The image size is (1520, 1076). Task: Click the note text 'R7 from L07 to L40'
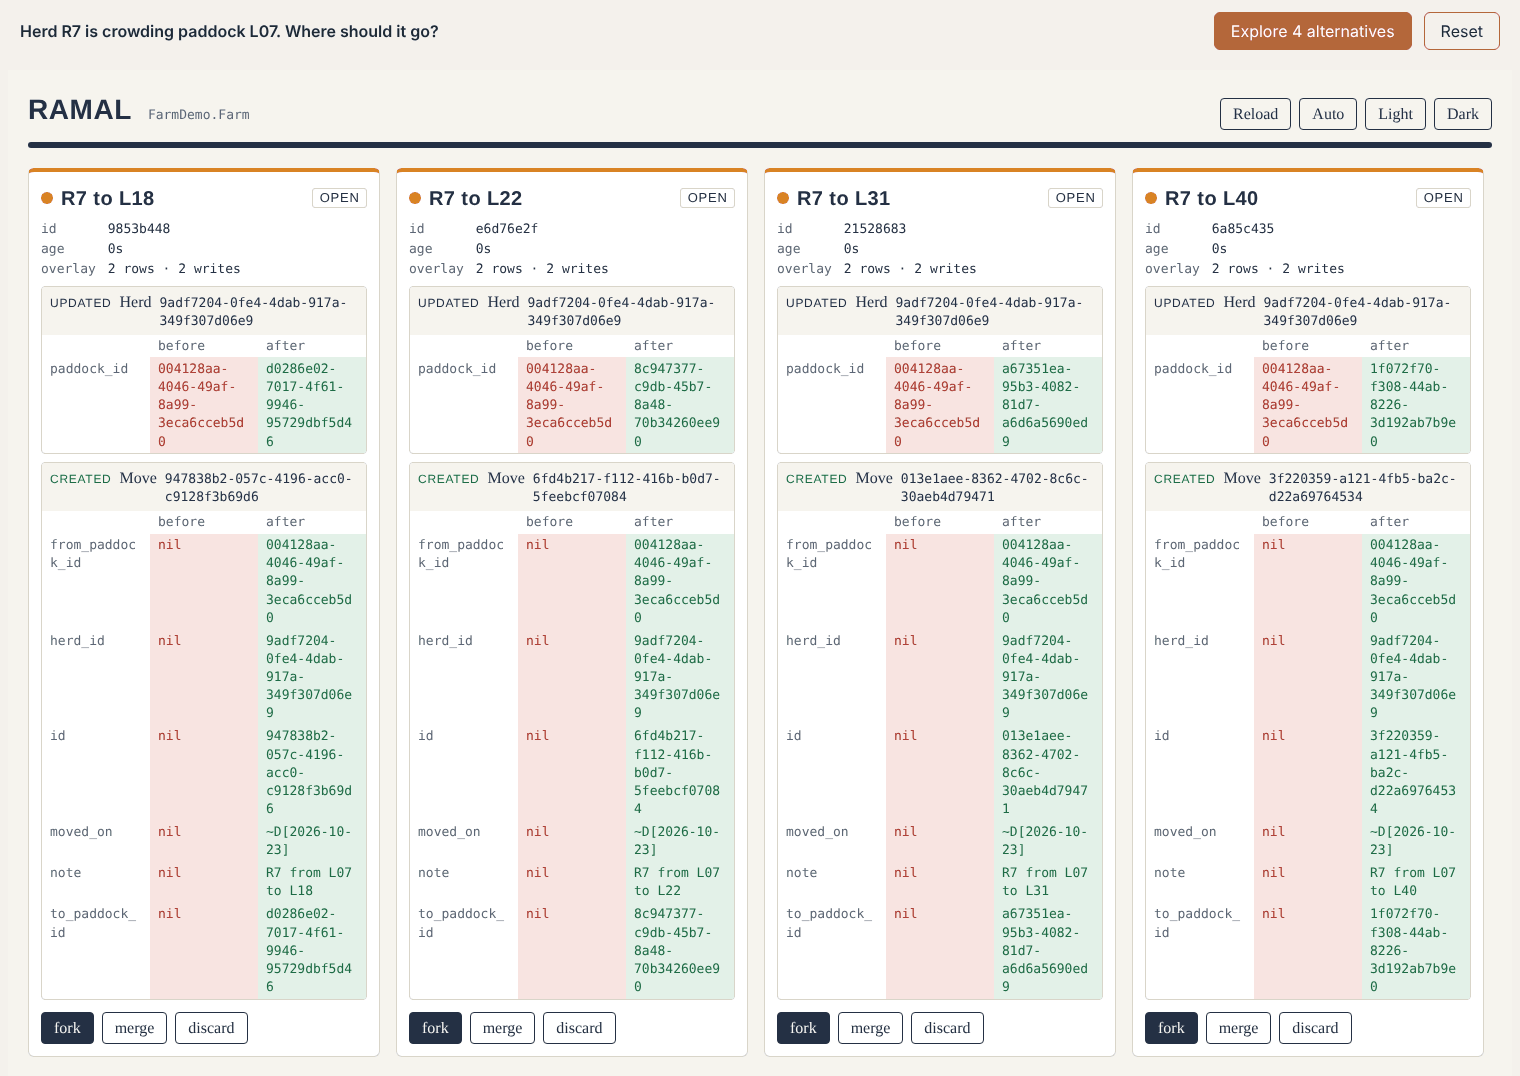(x=1413, y=882)
